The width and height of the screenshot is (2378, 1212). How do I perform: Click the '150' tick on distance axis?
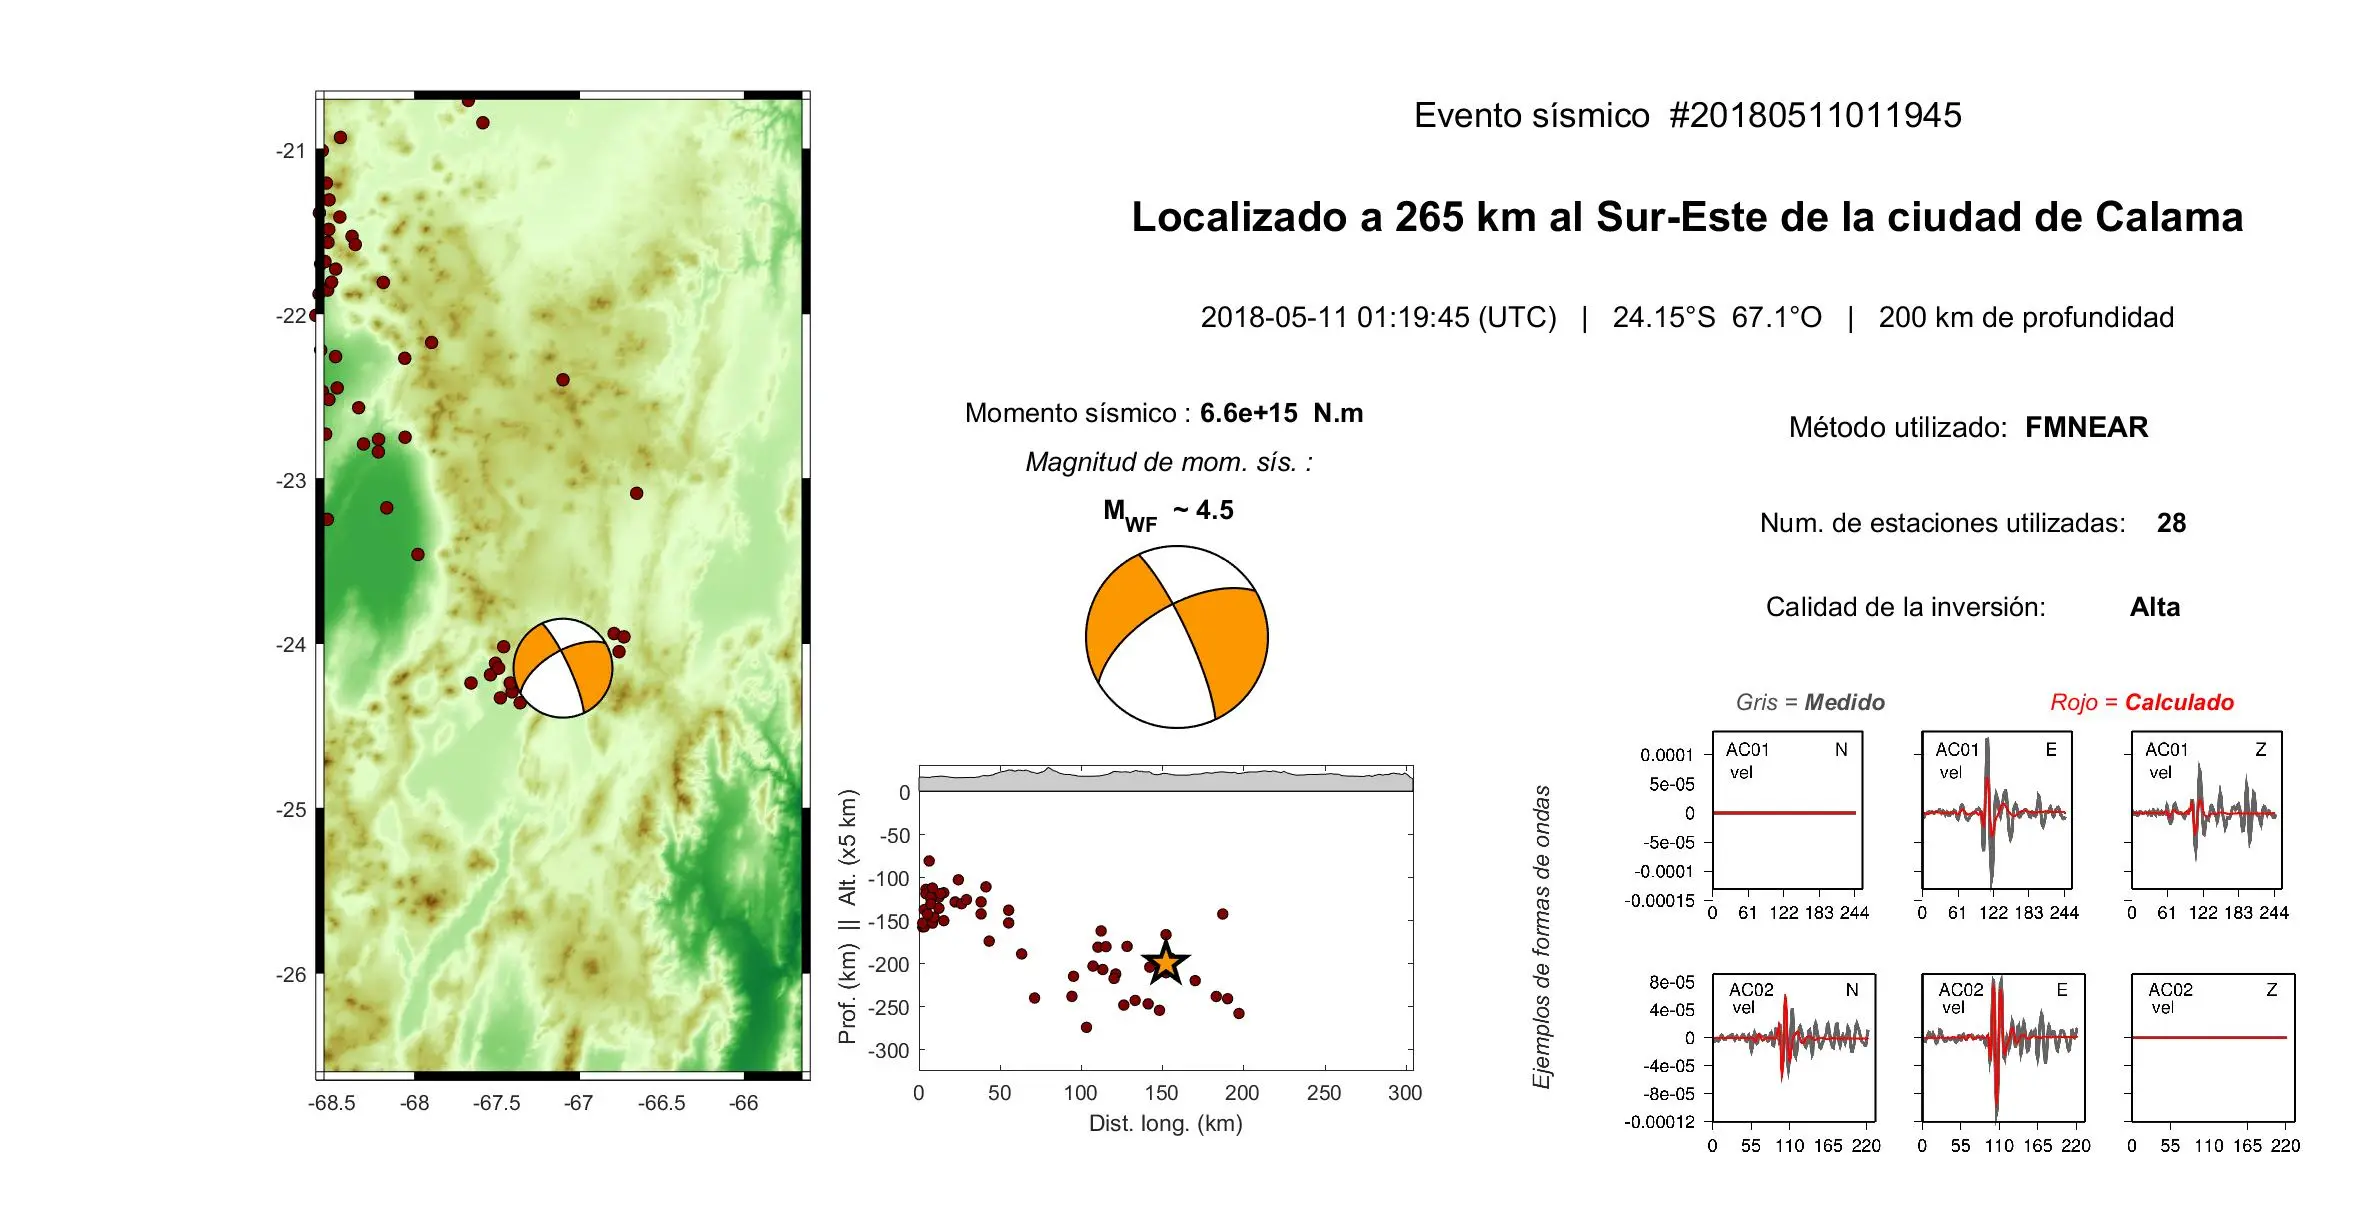coord(1161,1093)
